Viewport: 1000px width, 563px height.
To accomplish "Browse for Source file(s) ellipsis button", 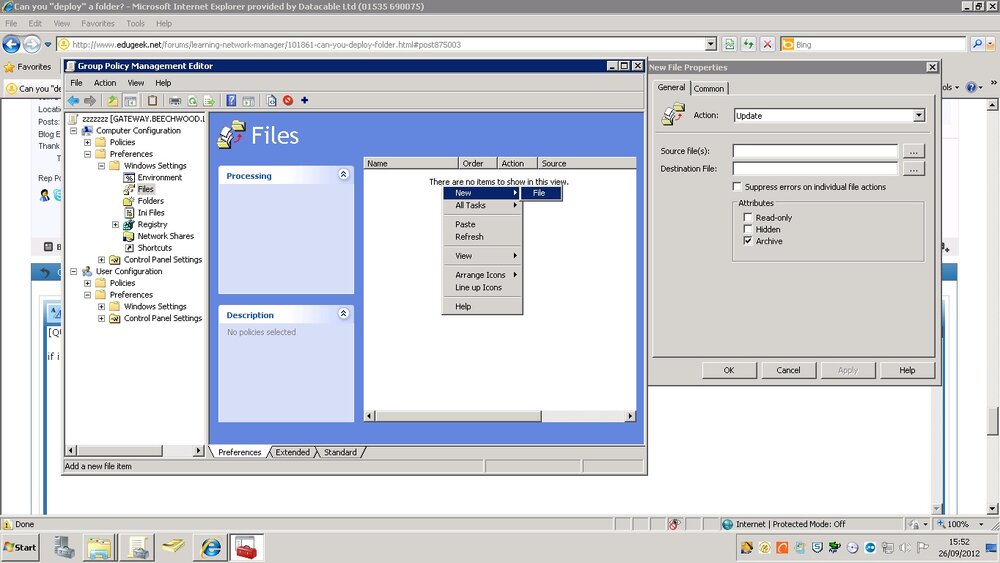I will pyautogui.click(x=913, y=151).
